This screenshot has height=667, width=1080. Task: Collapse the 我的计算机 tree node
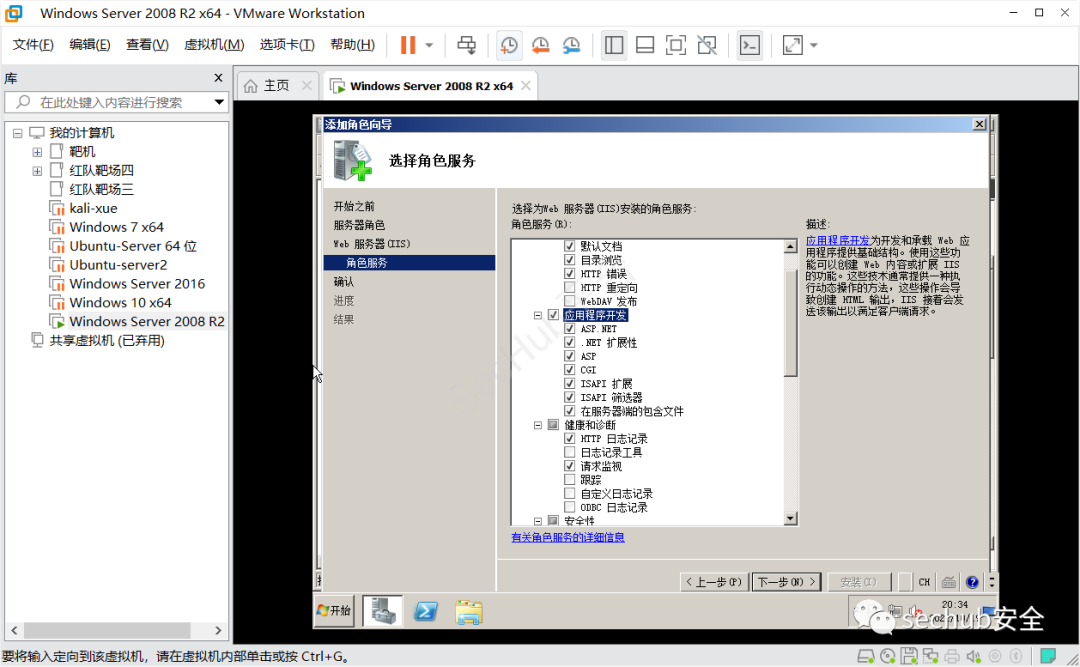[x=17, y=134]
